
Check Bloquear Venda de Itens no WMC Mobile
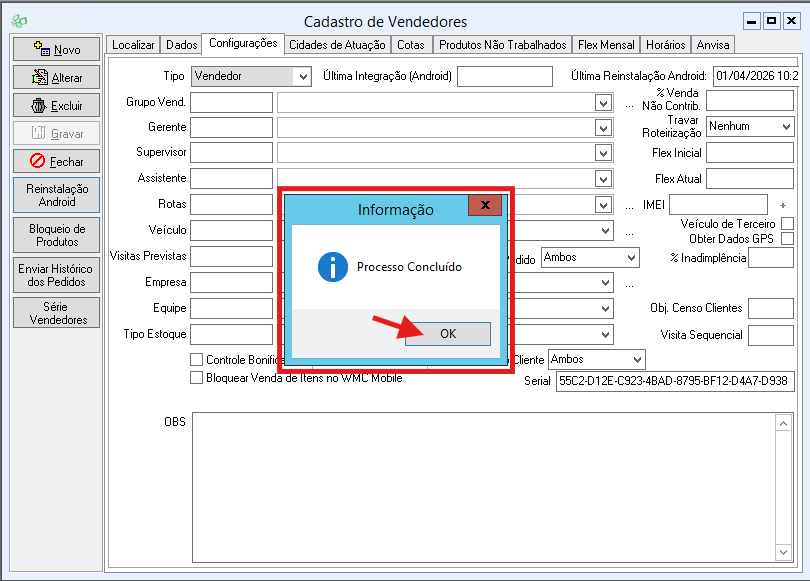pyautogui.click(x=197, y=378)
